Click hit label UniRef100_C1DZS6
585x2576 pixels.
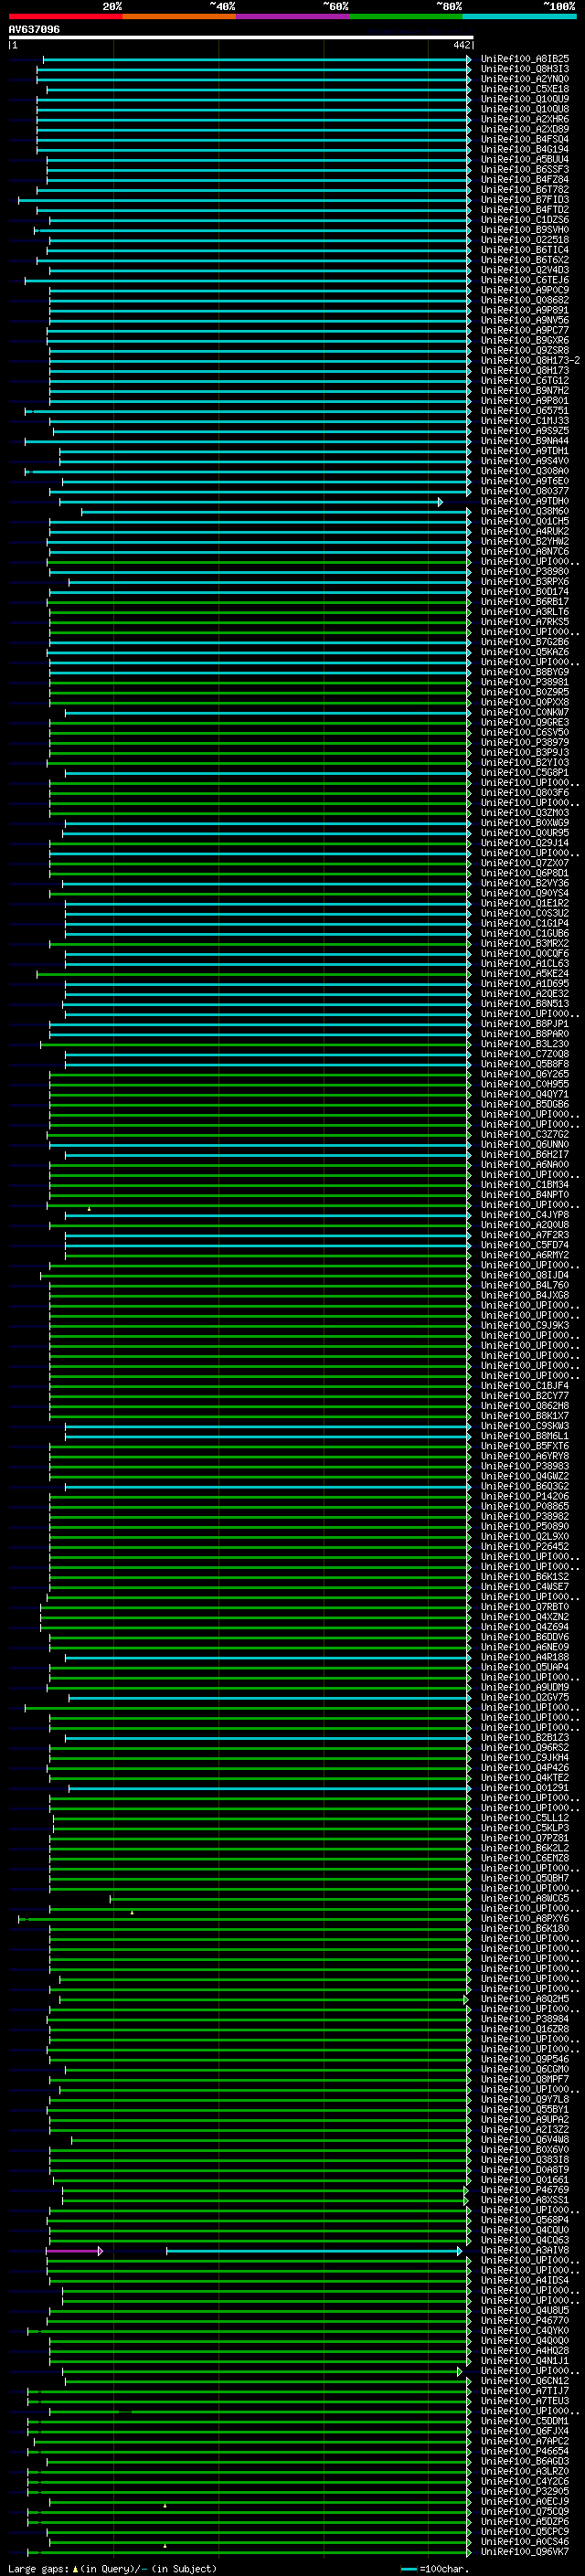click(x=525, y=220)
